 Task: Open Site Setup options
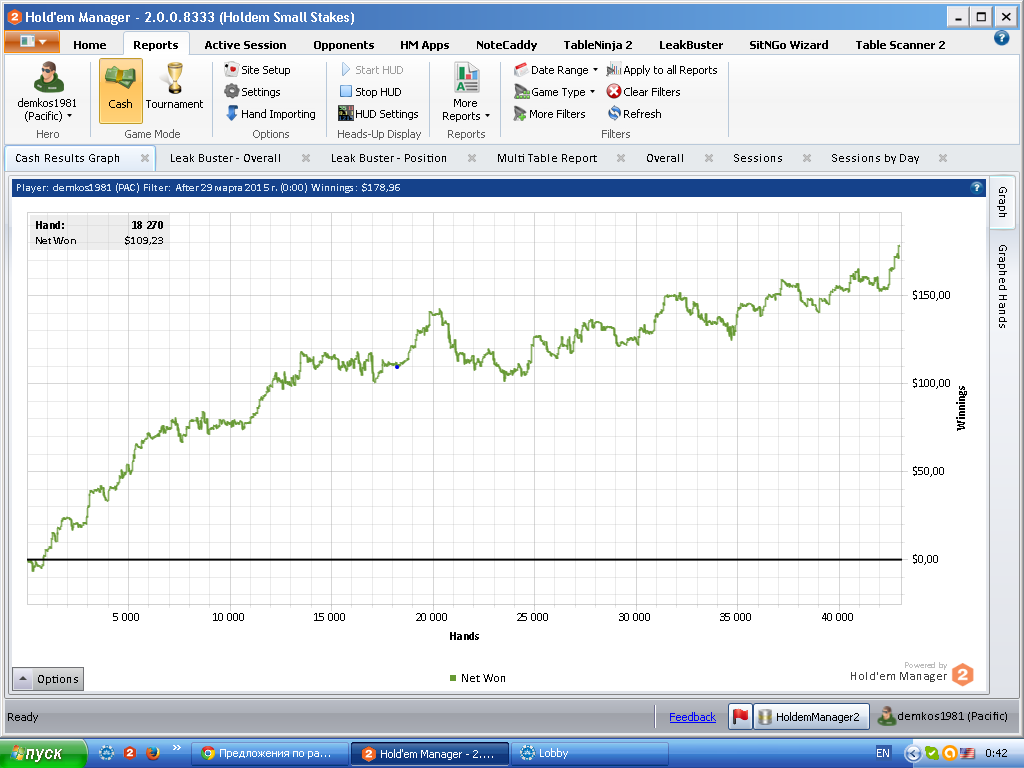[257, 70]
